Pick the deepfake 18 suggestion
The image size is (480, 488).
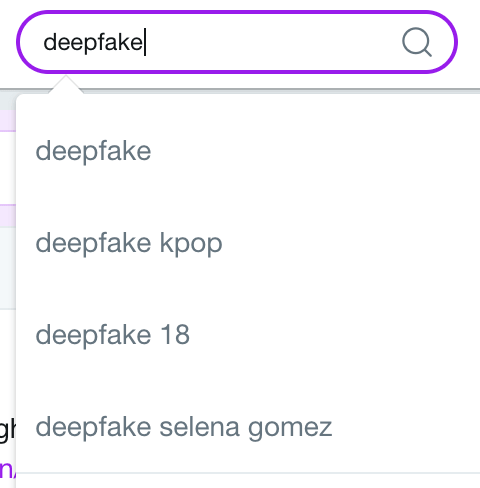[x=248, y=335]
